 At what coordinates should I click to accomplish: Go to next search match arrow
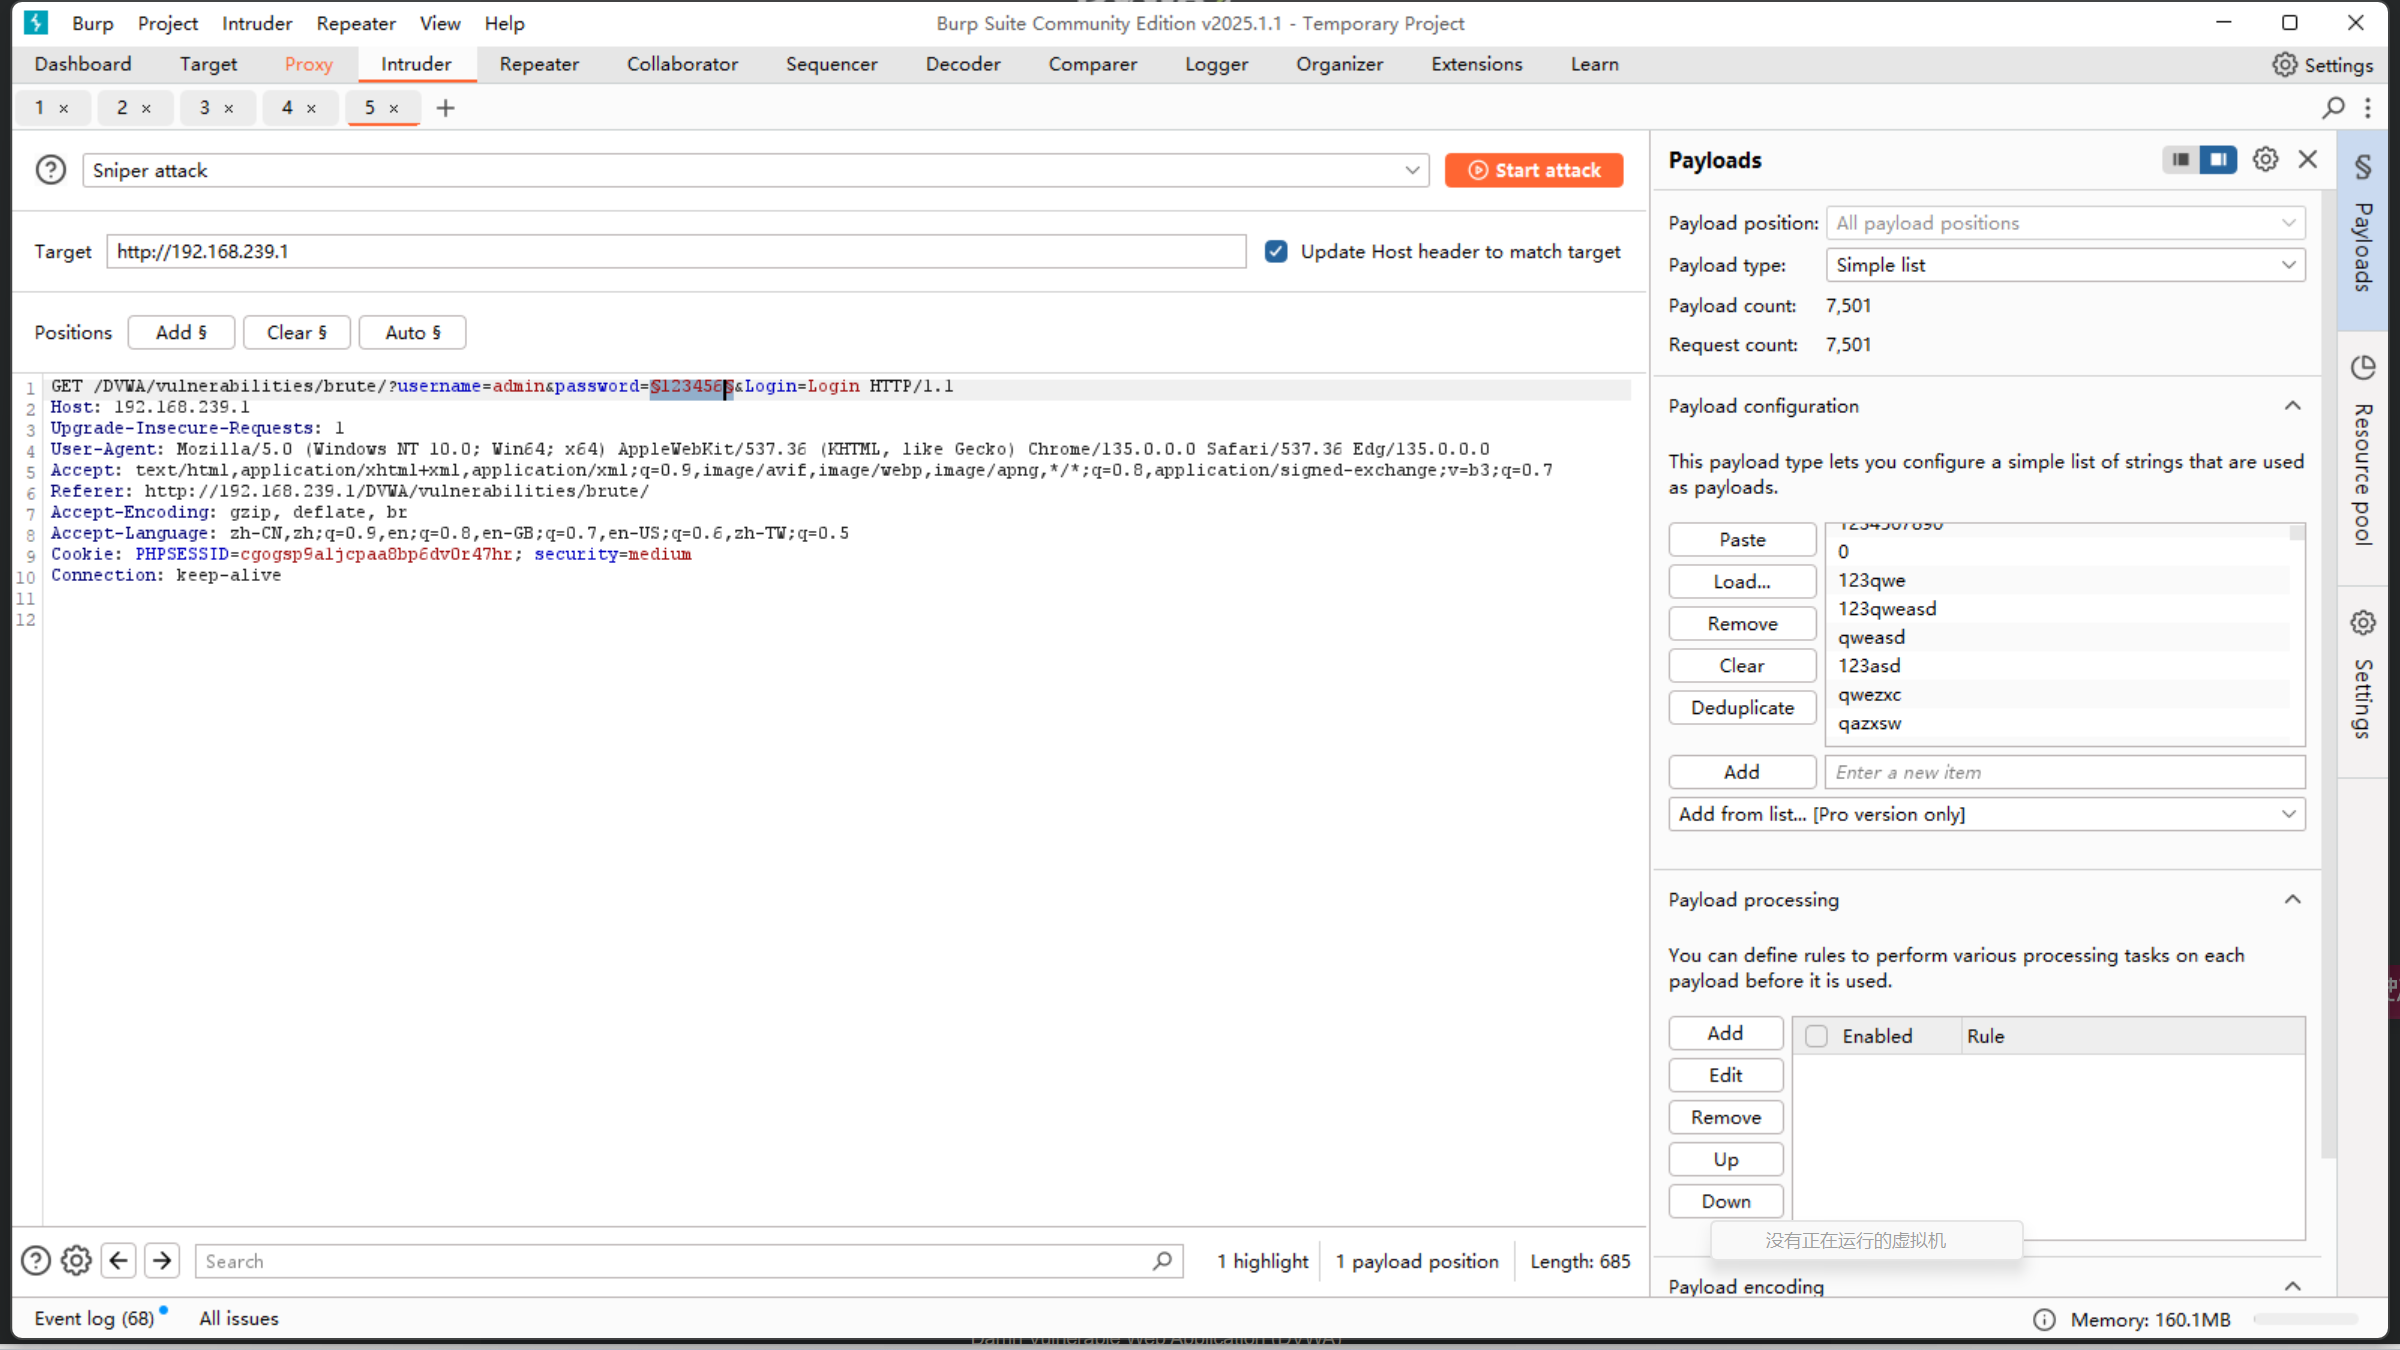click(x=162, y=1261)
